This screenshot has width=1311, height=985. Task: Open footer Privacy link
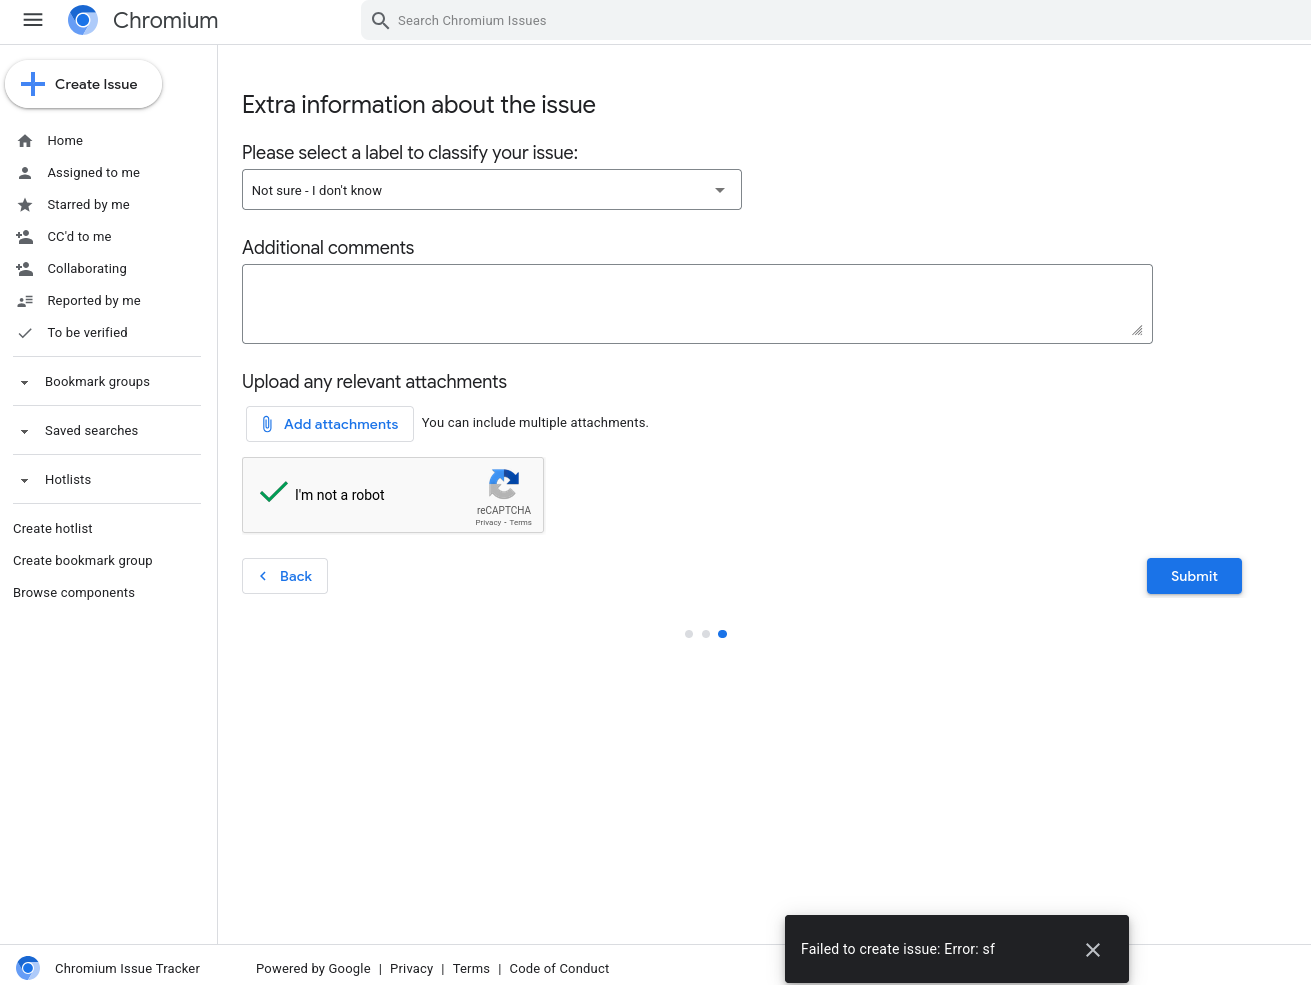tap(412, 969)
